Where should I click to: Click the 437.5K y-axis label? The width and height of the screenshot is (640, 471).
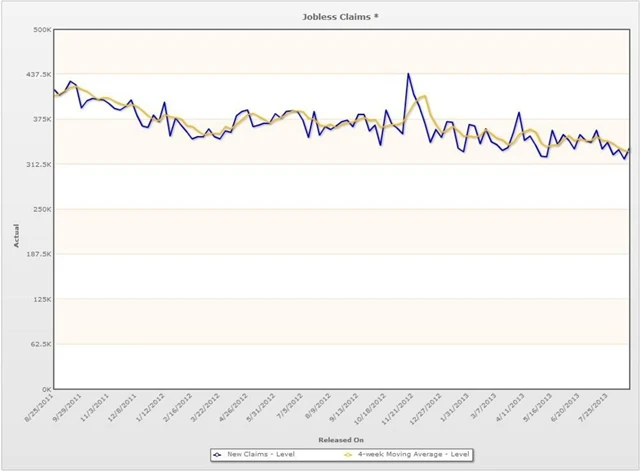36,75
